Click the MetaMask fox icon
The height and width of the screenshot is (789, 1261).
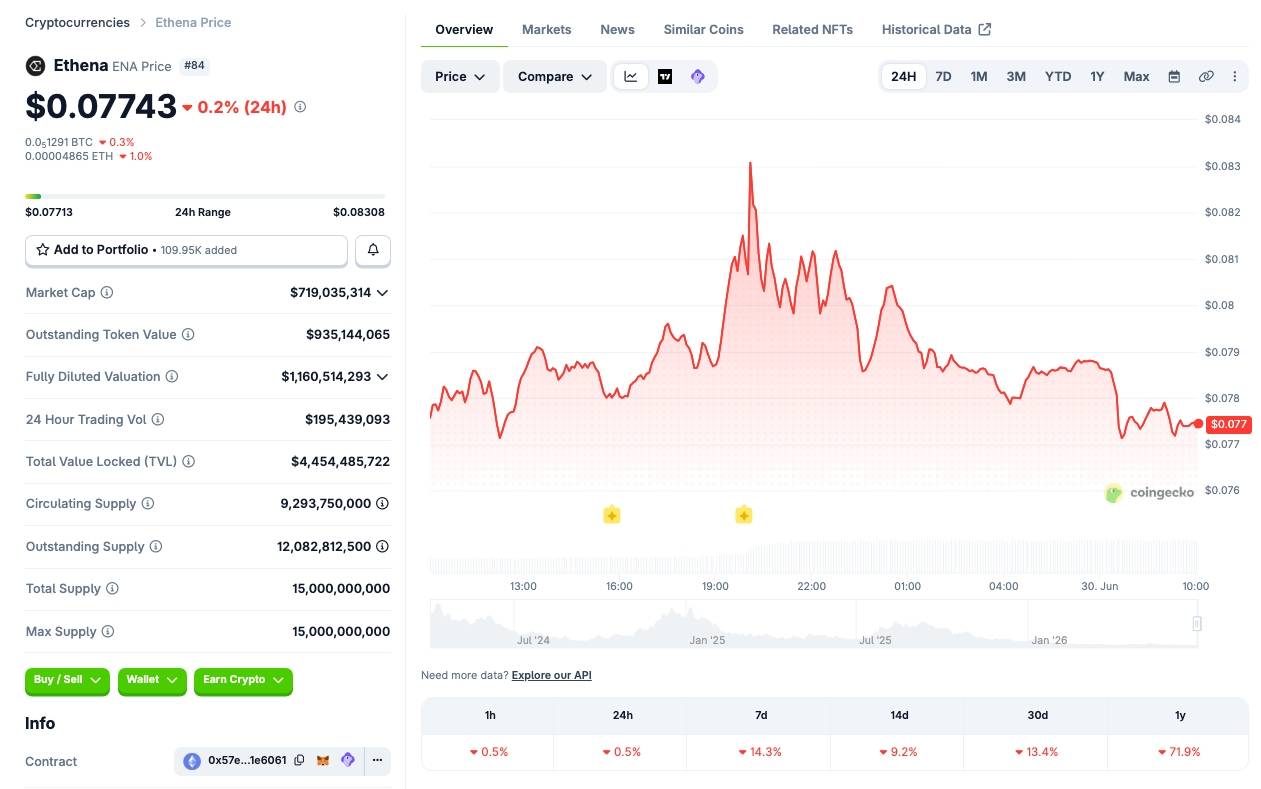coord(323,761)
